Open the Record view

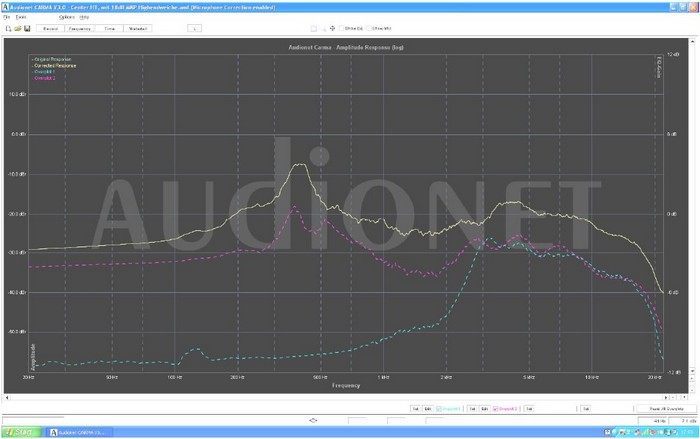coord(50,29)
